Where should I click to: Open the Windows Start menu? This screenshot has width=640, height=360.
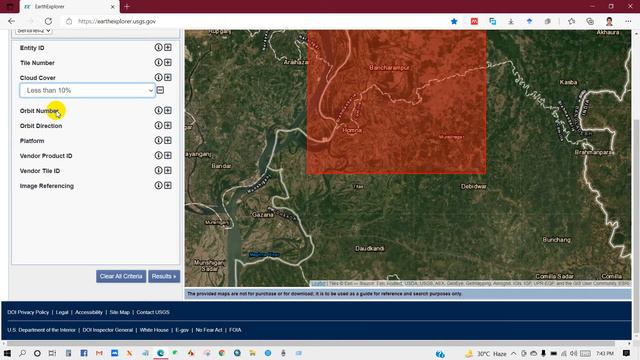tap(7, 353)
